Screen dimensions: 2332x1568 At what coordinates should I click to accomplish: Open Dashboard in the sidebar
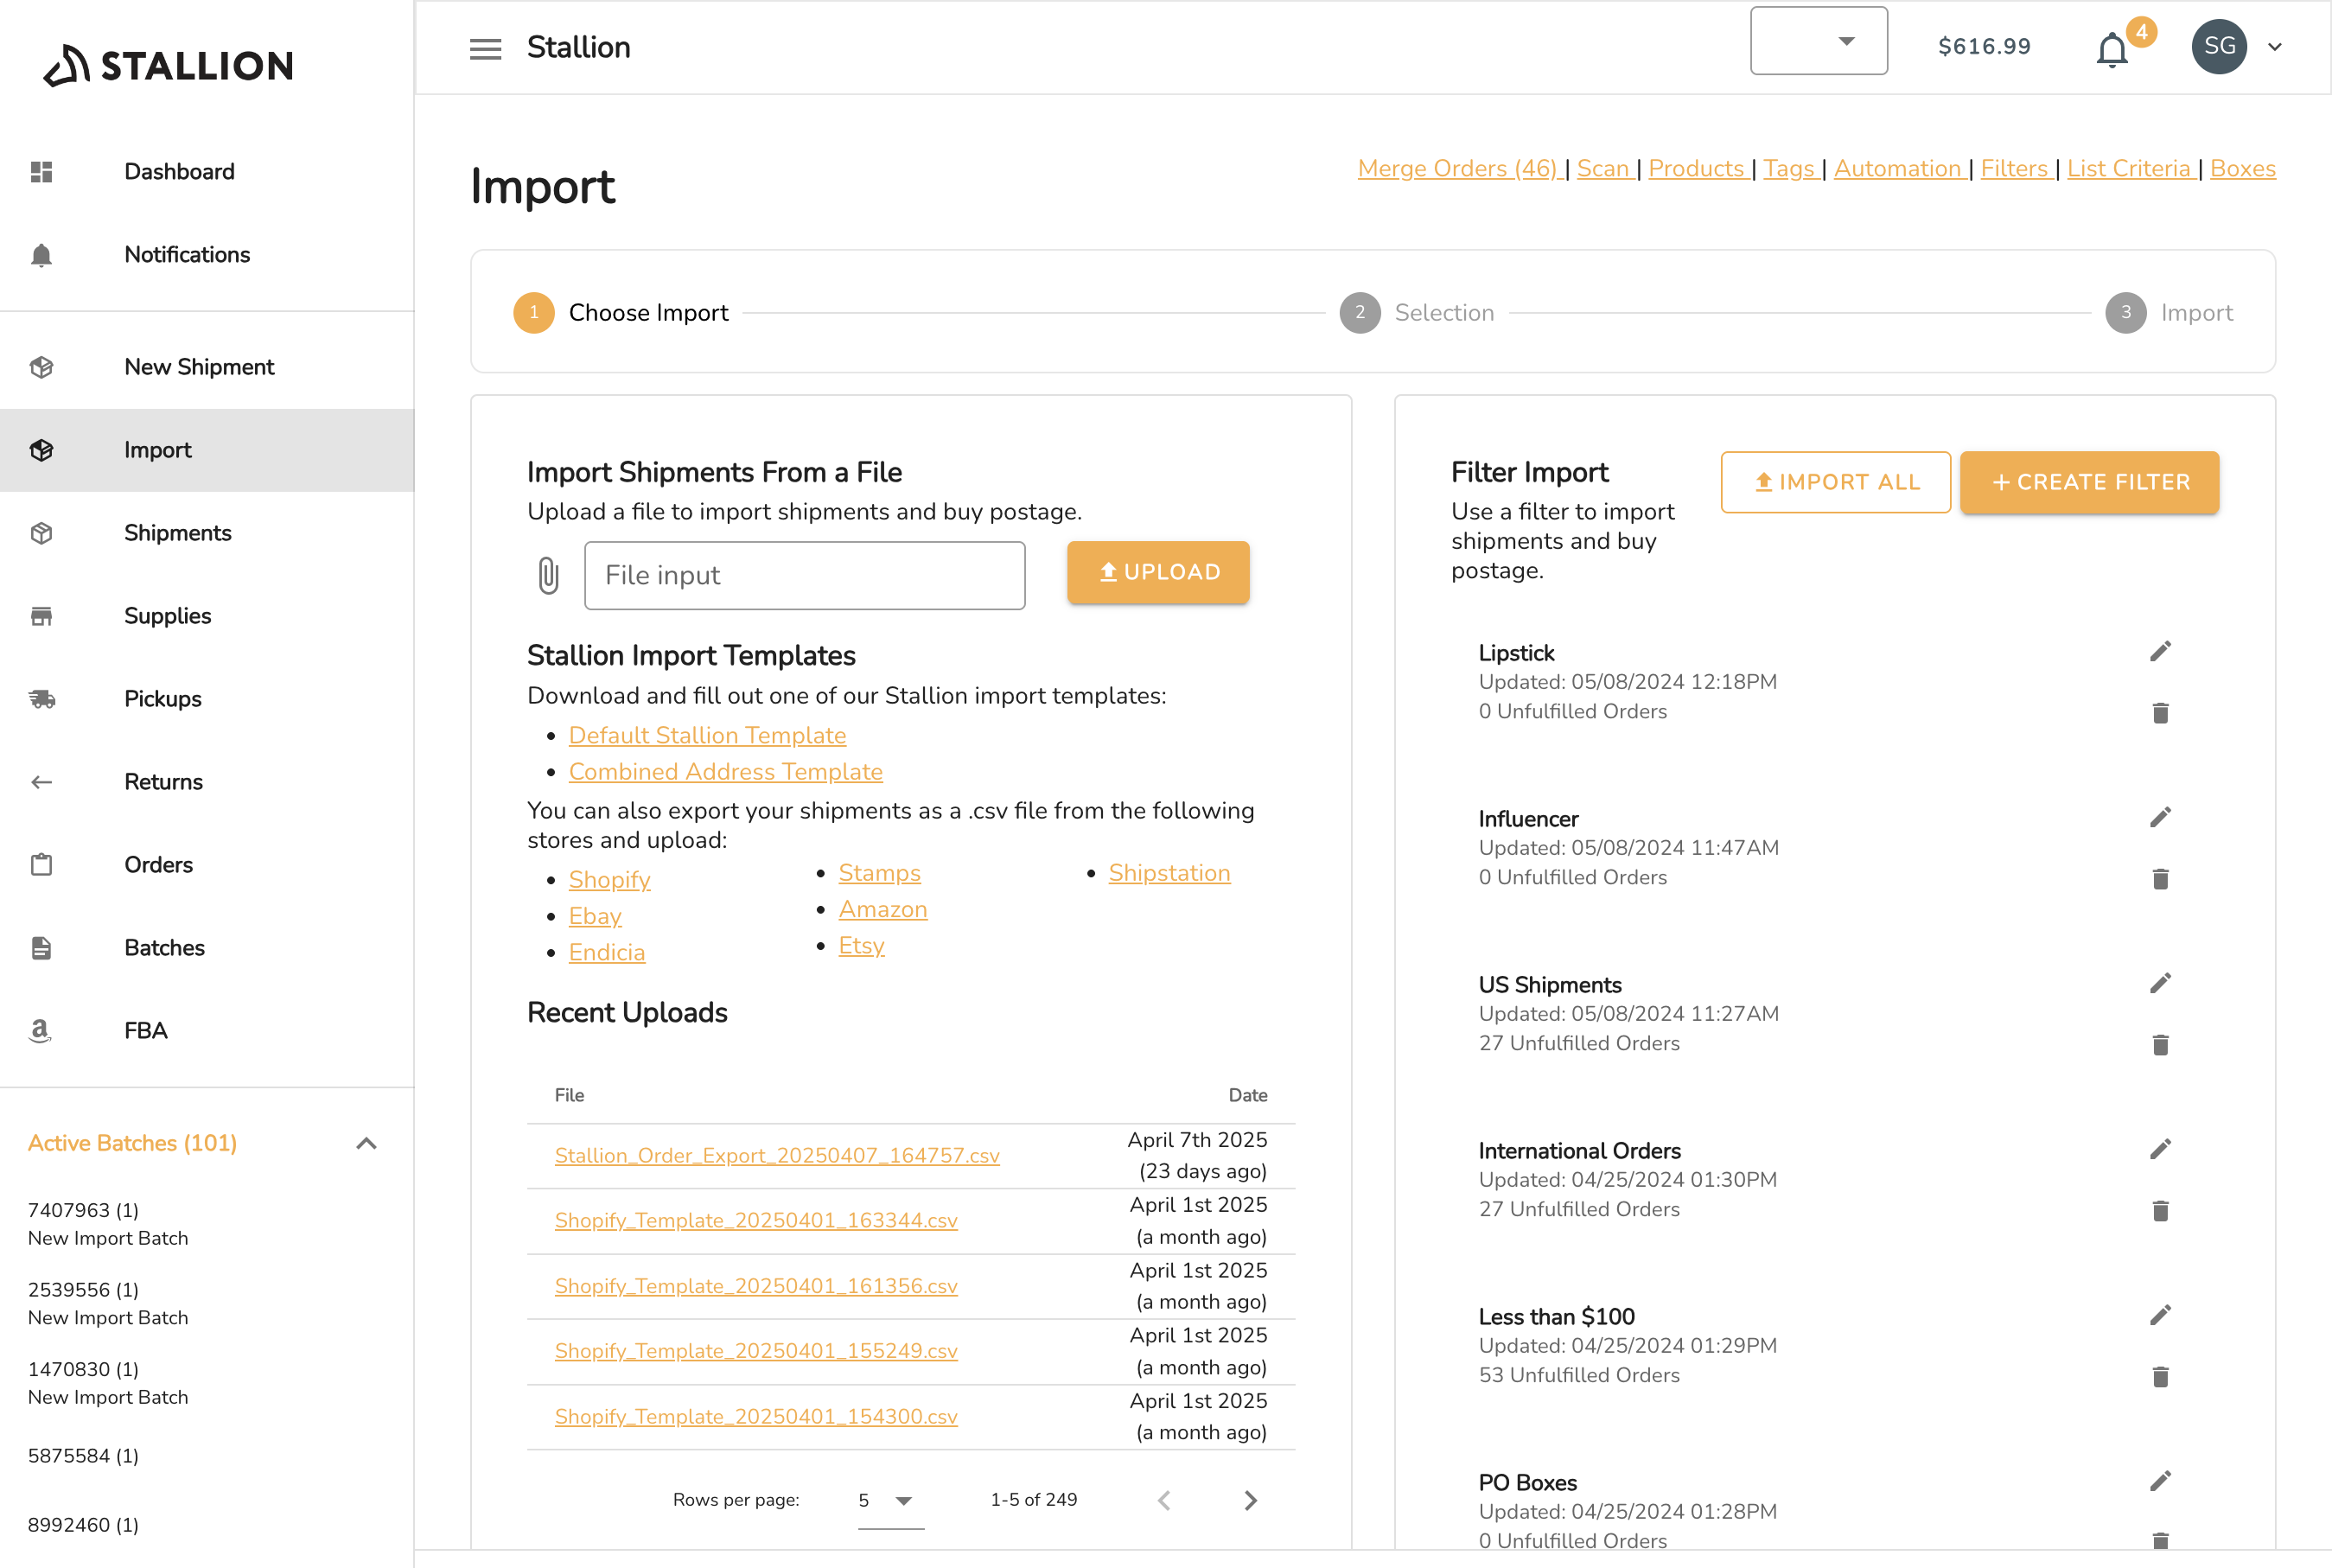(x=207, y=172)
